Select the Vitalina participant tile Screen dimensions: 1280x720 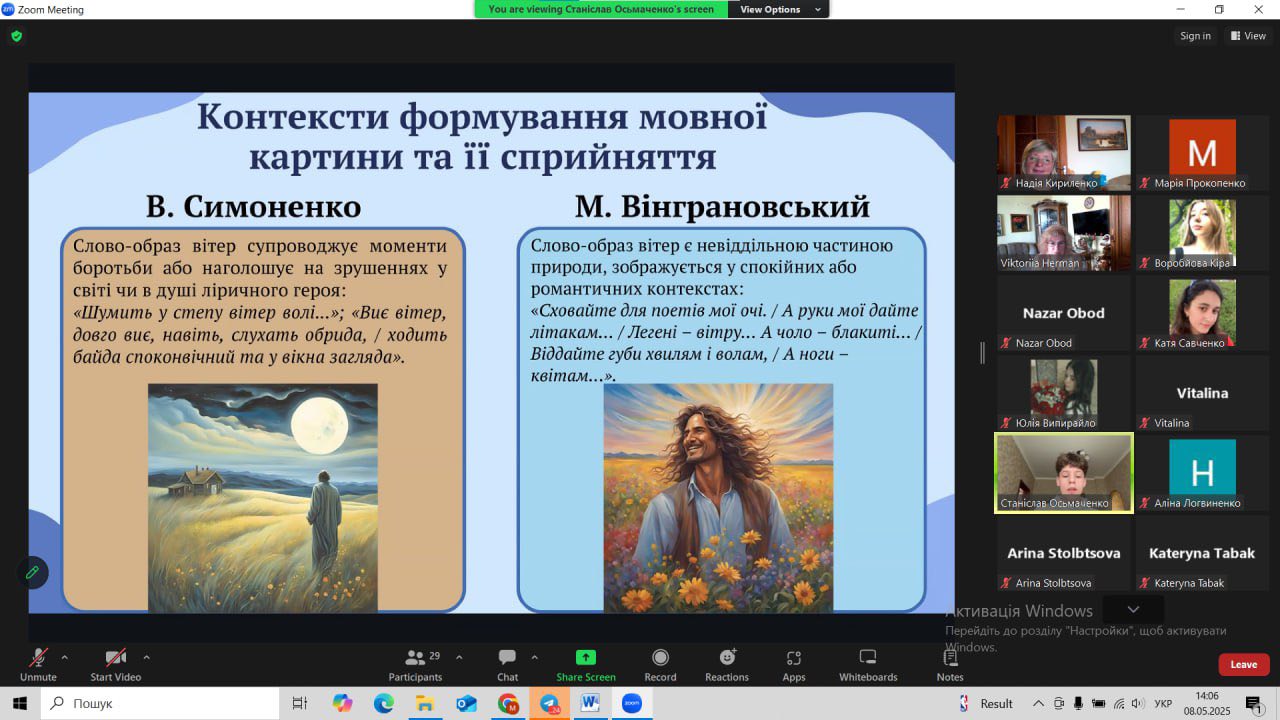coord(1202,393)
